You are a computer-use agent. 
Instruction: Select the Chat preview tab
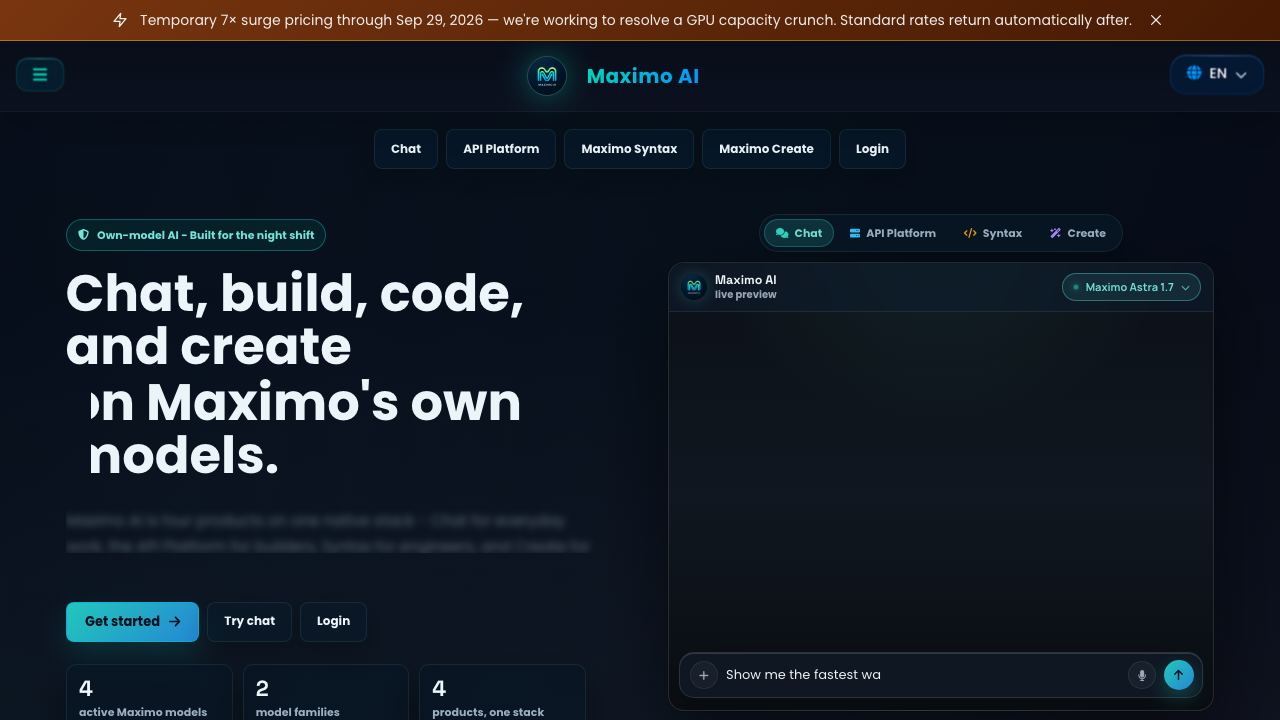point(799,233)
